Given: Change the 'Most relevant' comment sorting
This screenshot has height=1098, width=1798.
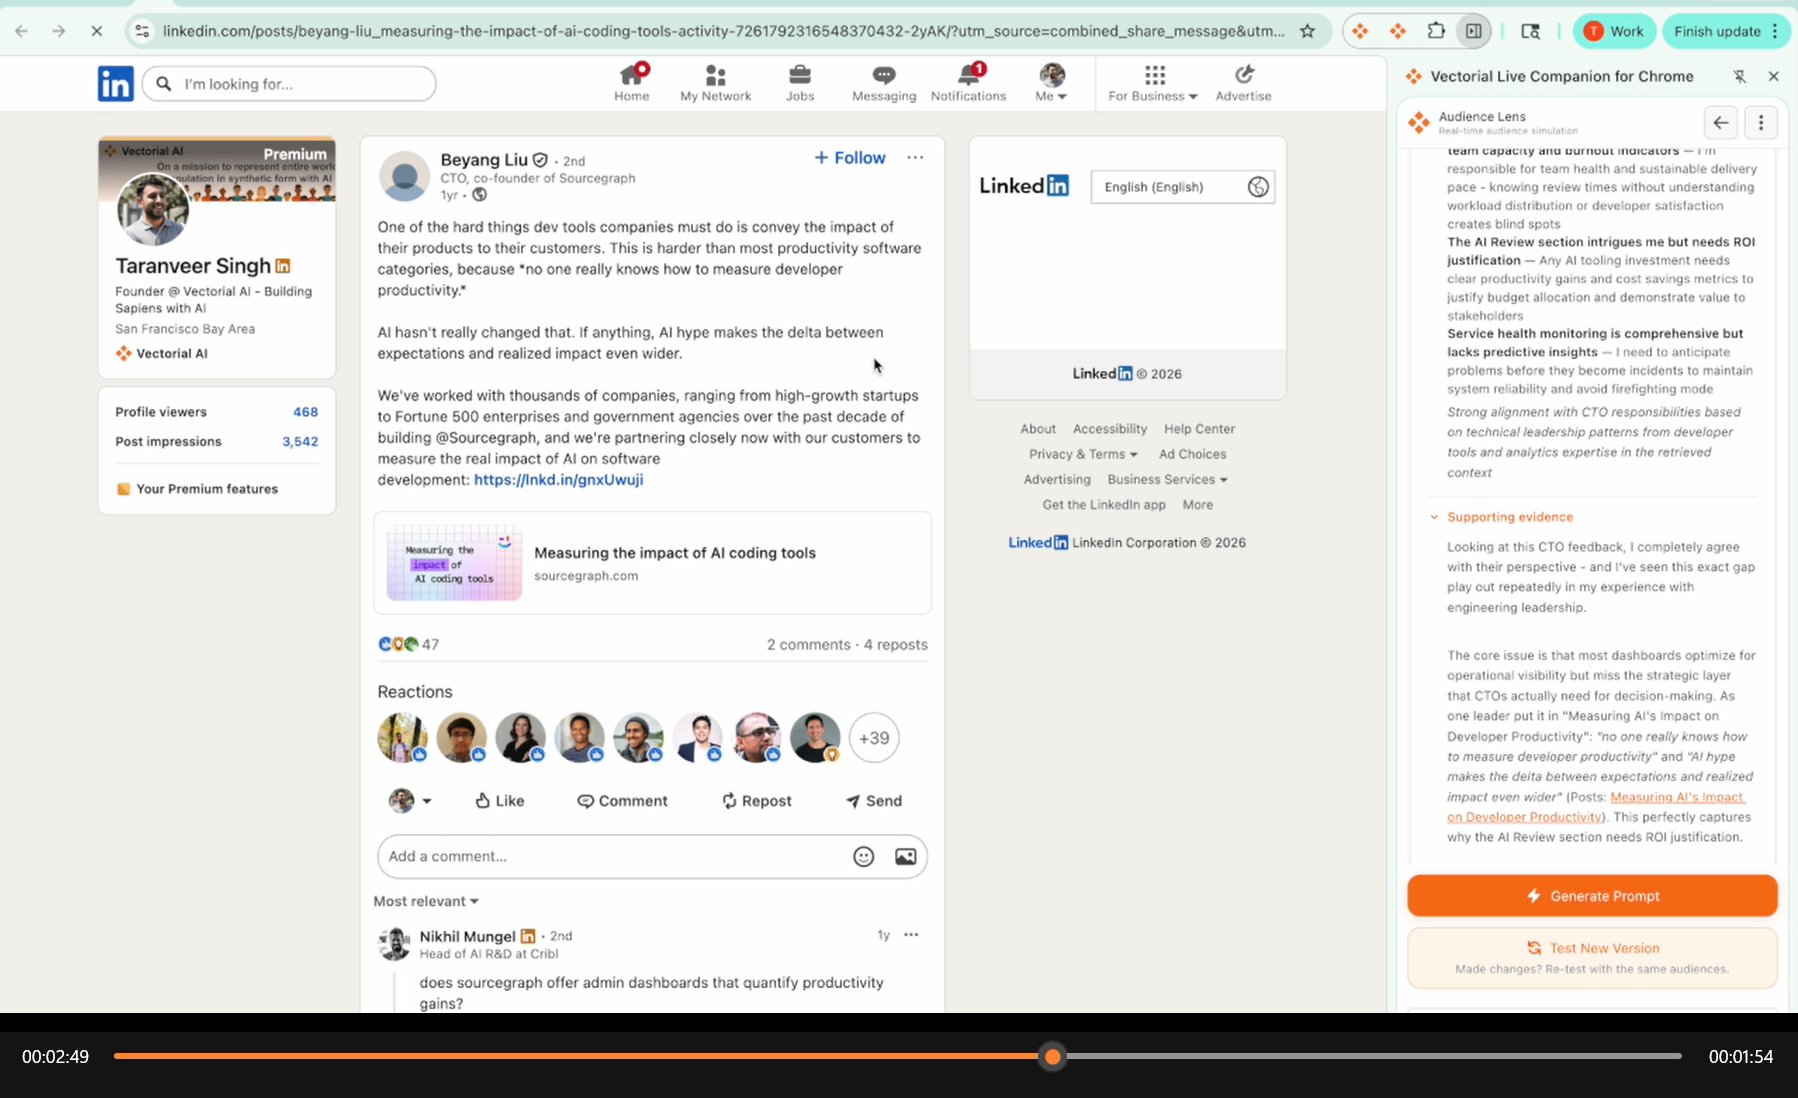Looking at the screenshot, I should 426,901.
